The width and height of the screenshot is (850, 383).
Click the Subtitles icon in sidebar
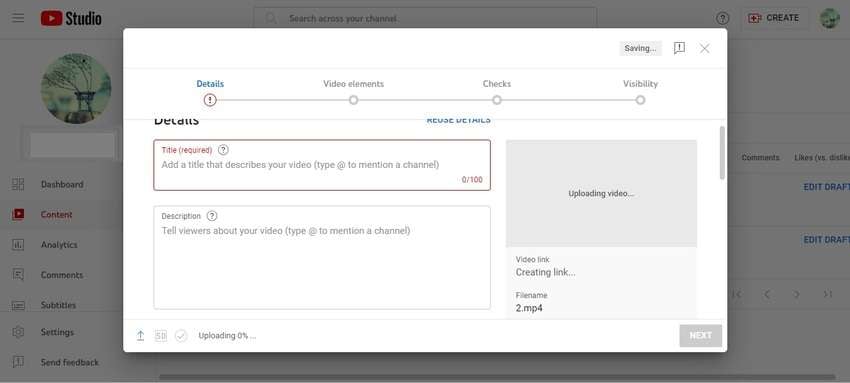(x=18, y=306)
